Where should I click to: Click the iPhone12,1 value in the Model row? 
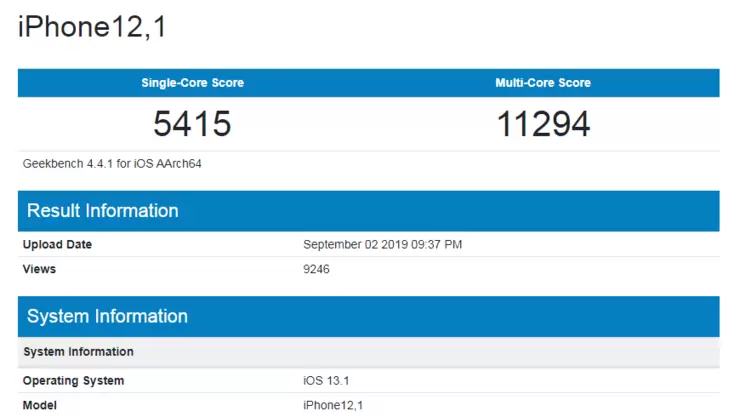(x=331, y=405)
